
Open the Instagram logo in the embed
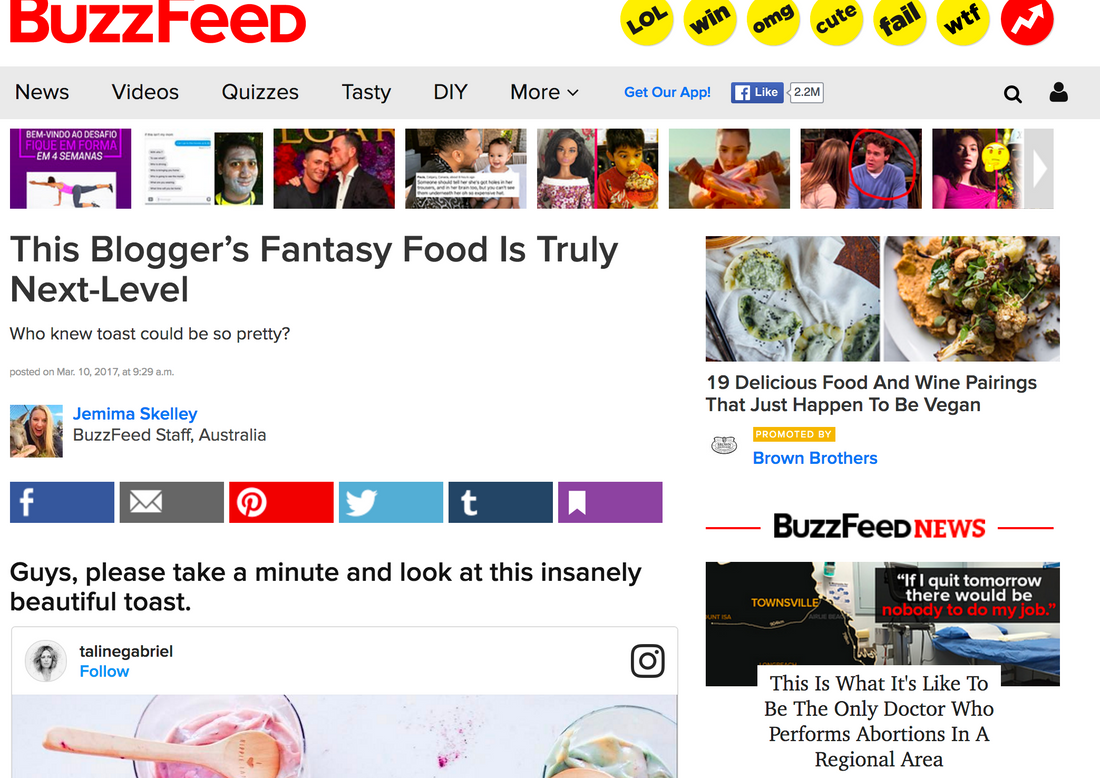pyautogui.click(x=647, y=661)
